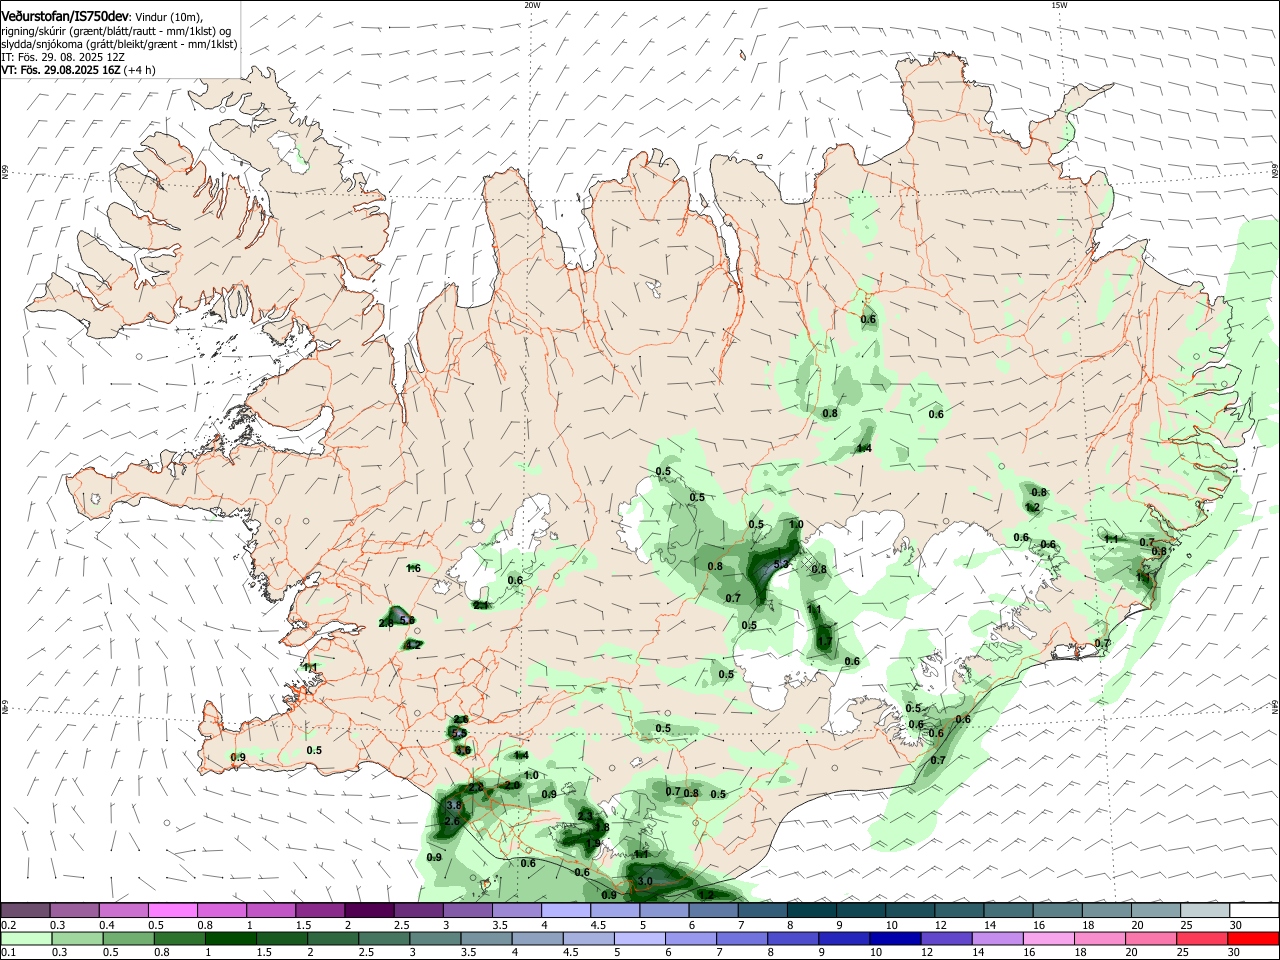Screen dimensions: 1280x960
Task: Click the '(+4 h)' forecast offset text
Action: (x=138, y=70)
